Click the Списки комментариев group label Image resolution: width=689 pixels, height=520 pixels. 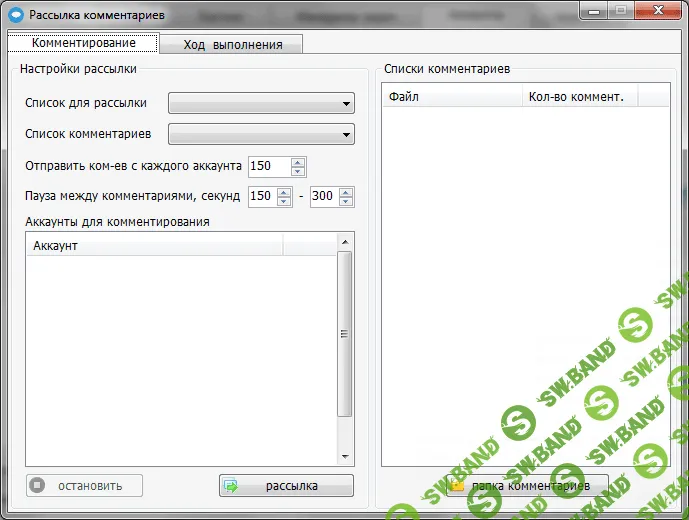click(447, 69)
